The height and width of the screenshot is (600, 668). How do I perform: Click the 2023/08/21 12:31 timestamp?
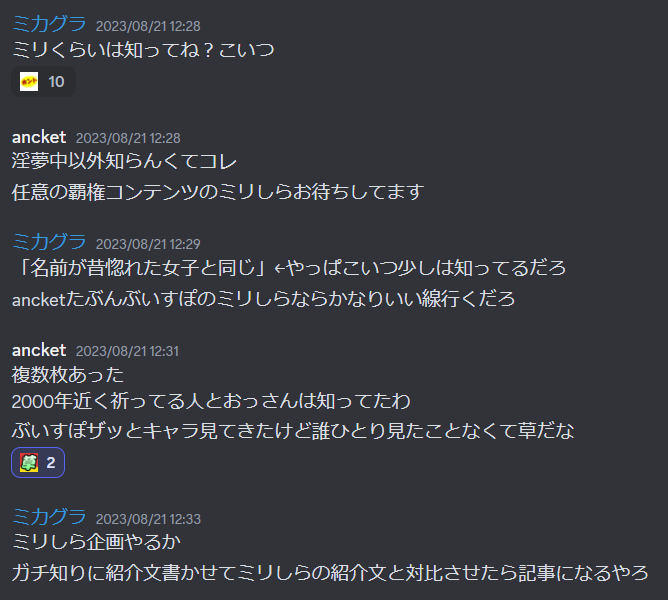(127, 351)
